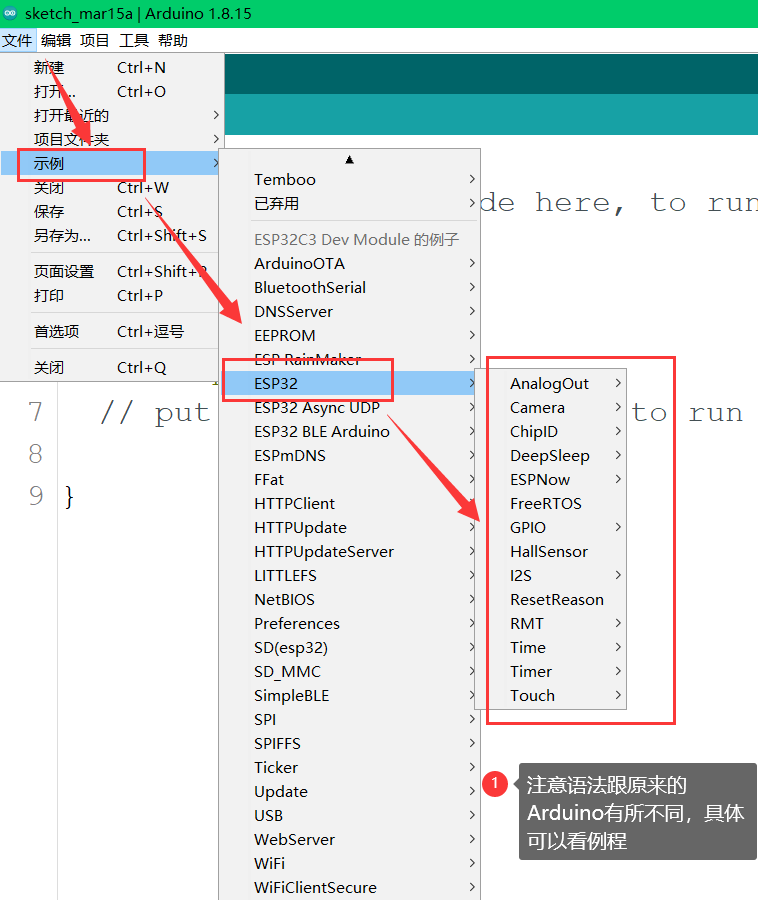758x900 pixels.
Task: Open HTTPClient examples
Action: pos(349,504)
